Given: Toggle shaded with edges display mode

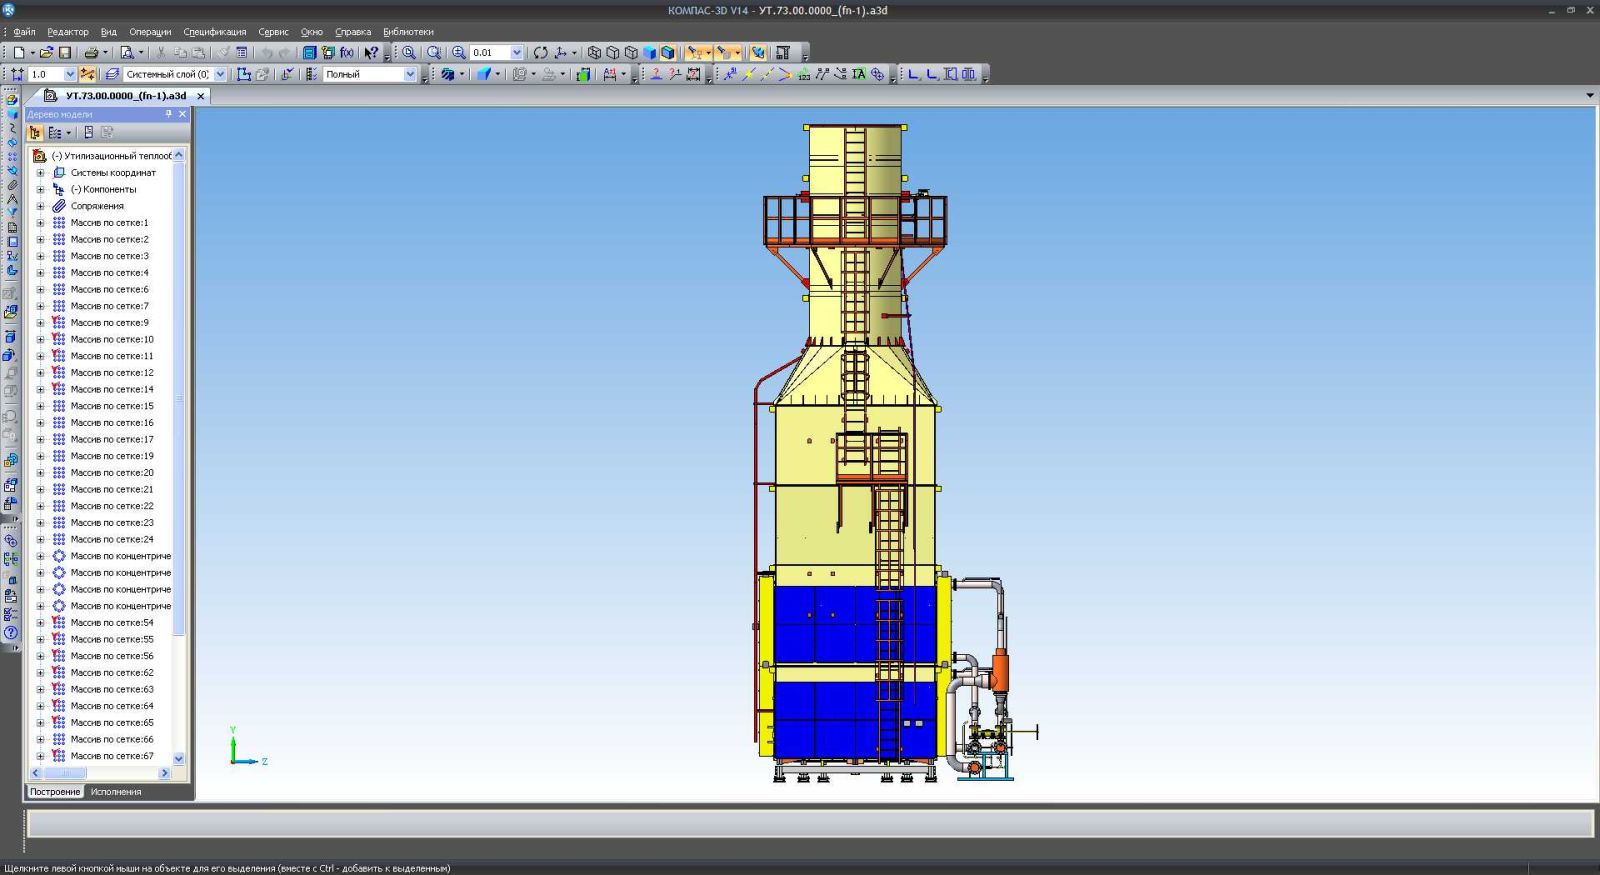Looking at the screenshot, I should (x=668, y=52).
